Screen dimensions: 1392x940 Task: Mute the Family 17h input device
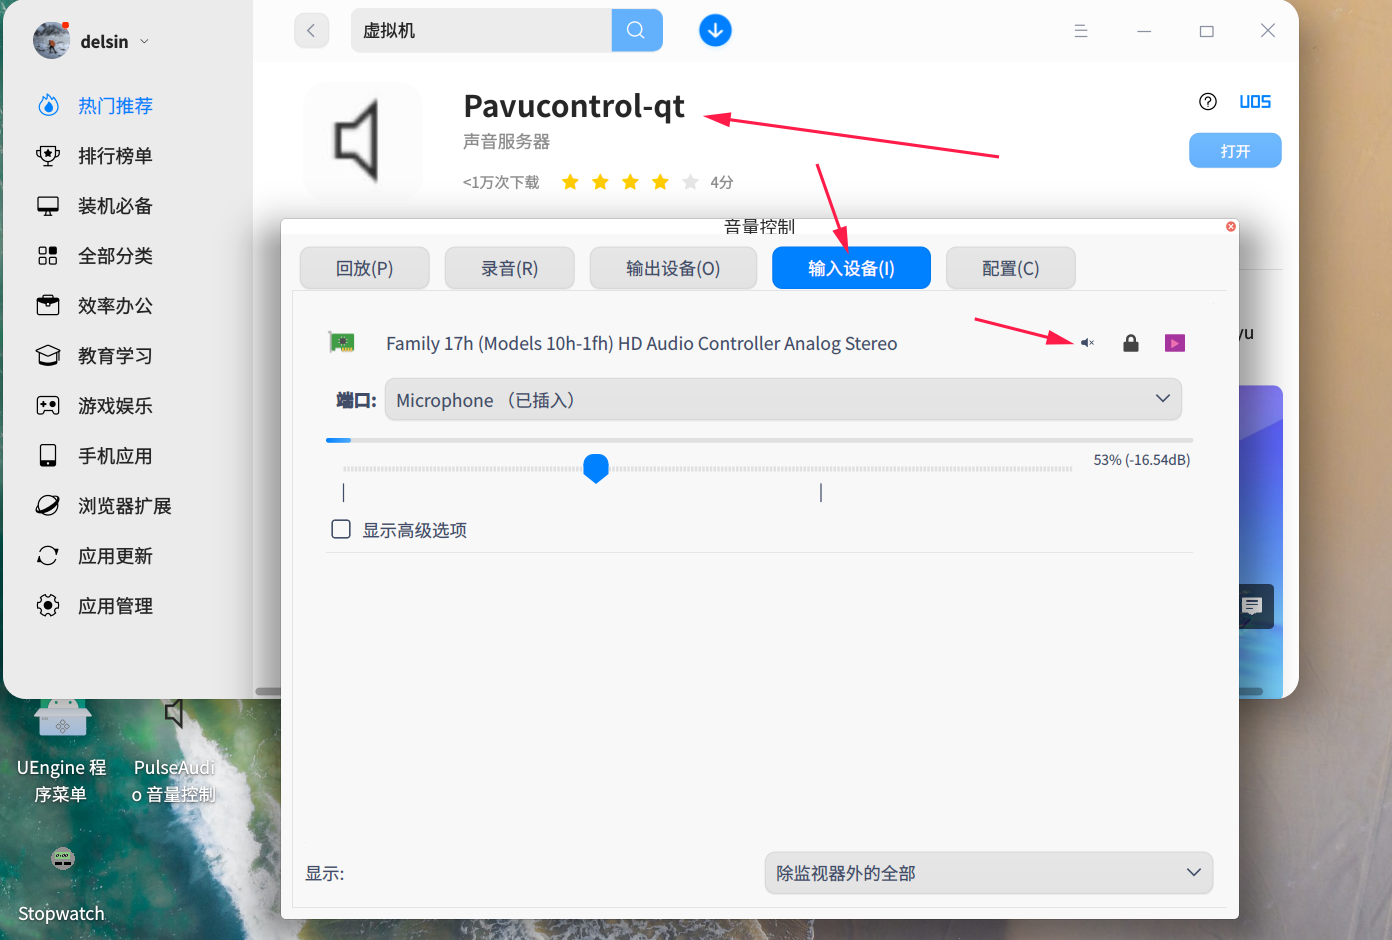pos(1087,342)
